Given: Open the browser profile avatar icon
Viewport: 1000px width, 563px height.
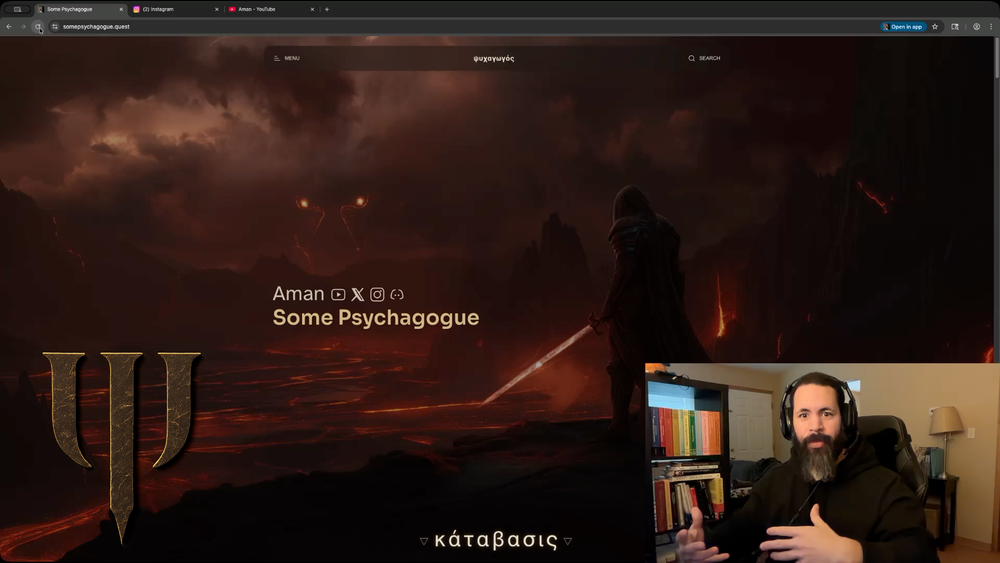Looking at the screenshot, I should [976, 27].
